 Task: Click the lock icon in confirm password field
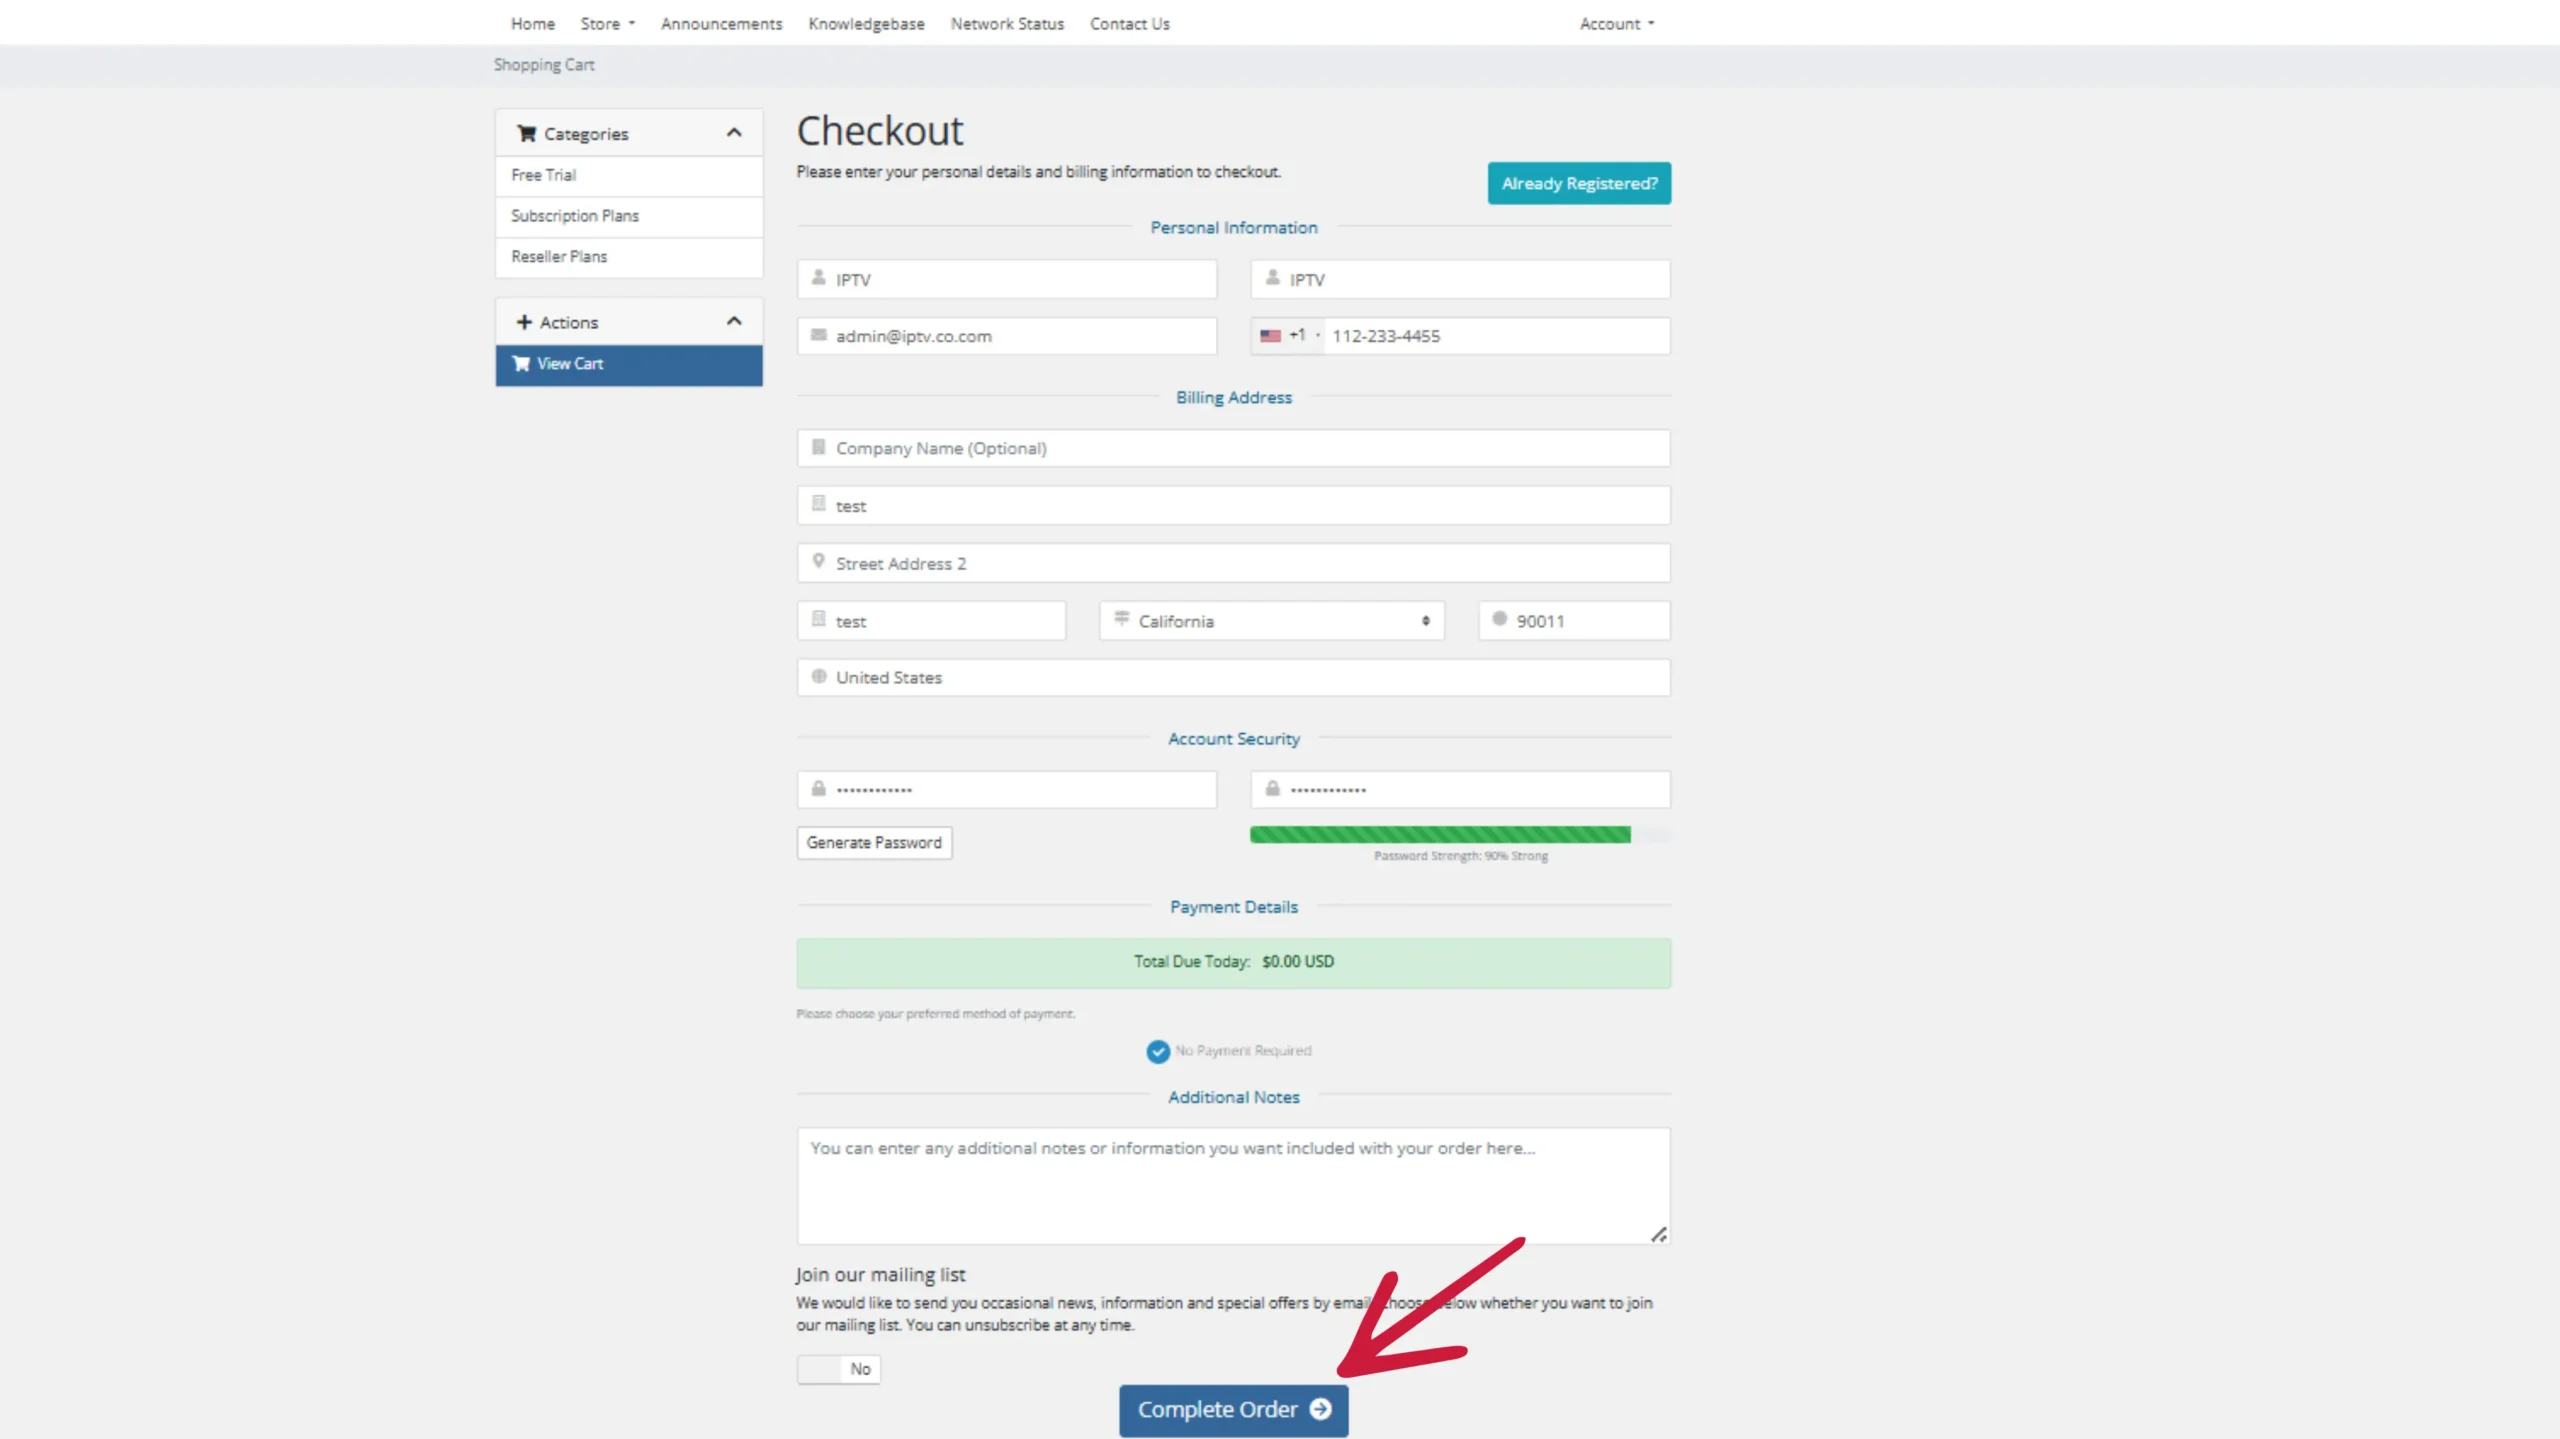click(x=1272, y=789)
